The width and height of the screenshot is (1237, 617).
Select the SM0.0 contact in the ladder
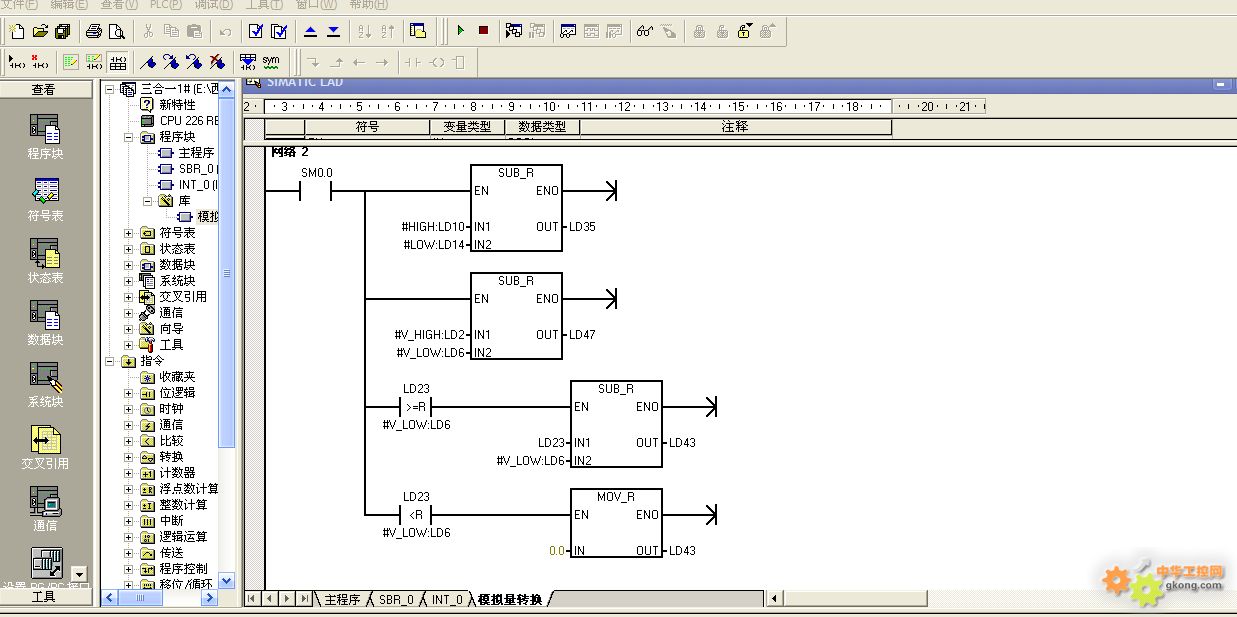(x=316, y=191)
